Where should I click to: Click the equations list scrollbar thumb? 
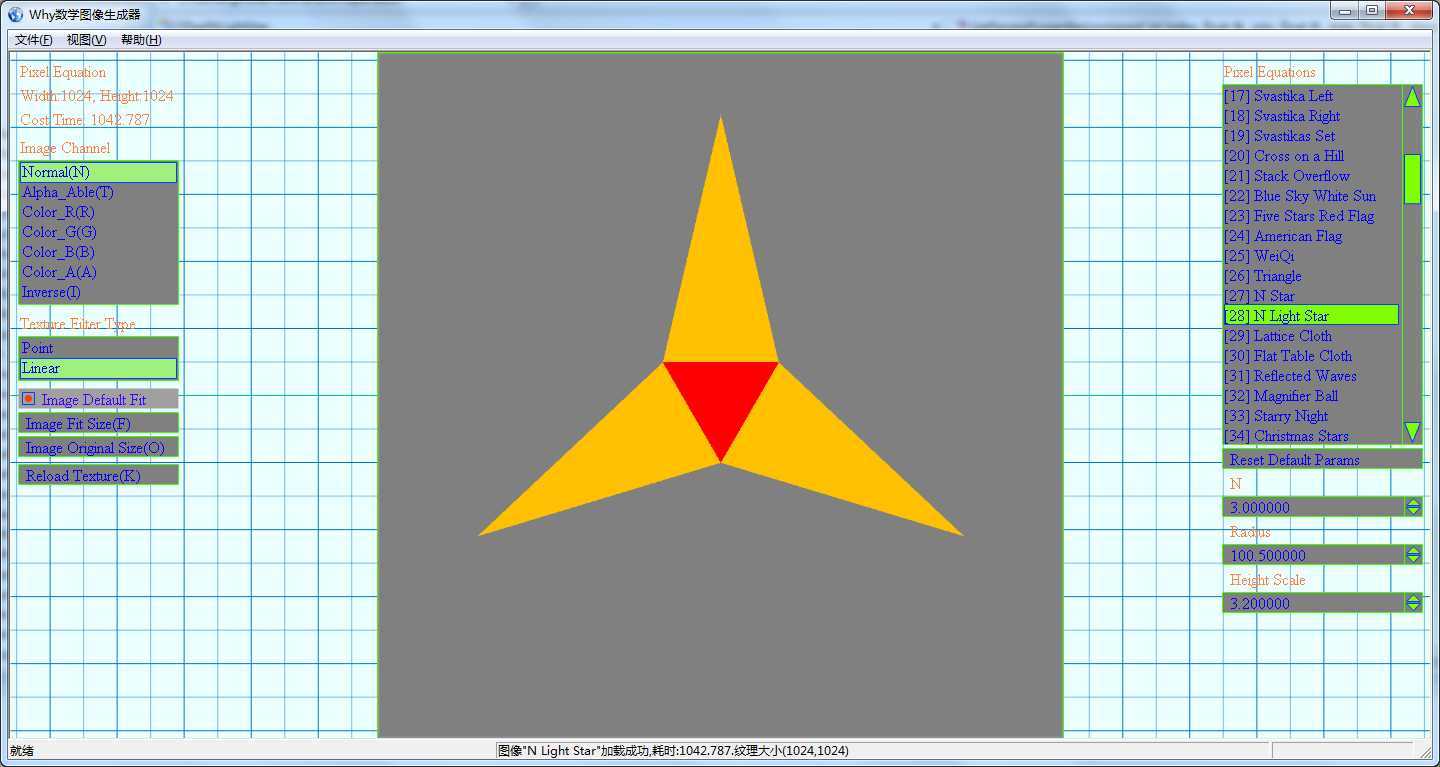click(x=1412, y=179)
